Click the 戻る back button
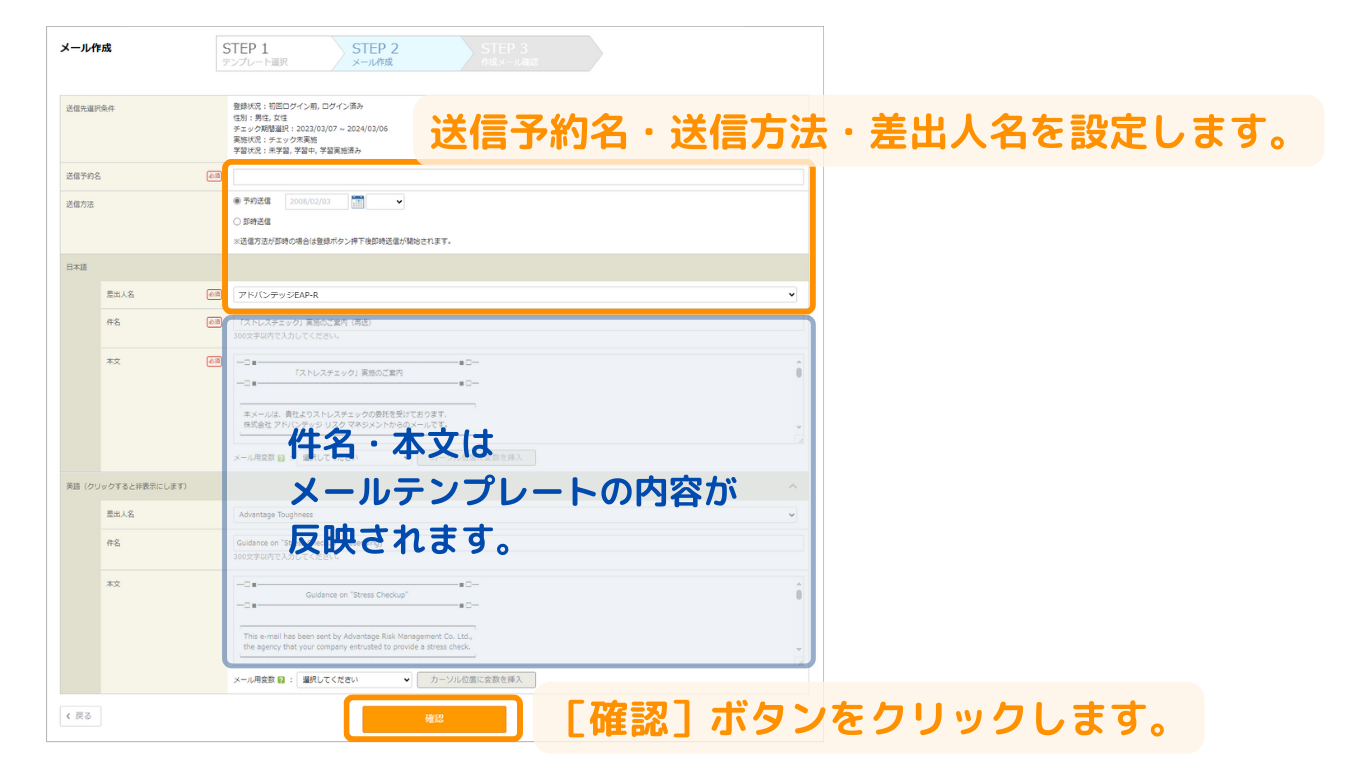This screenshot has width=1366, height=768. pos(81,716)
